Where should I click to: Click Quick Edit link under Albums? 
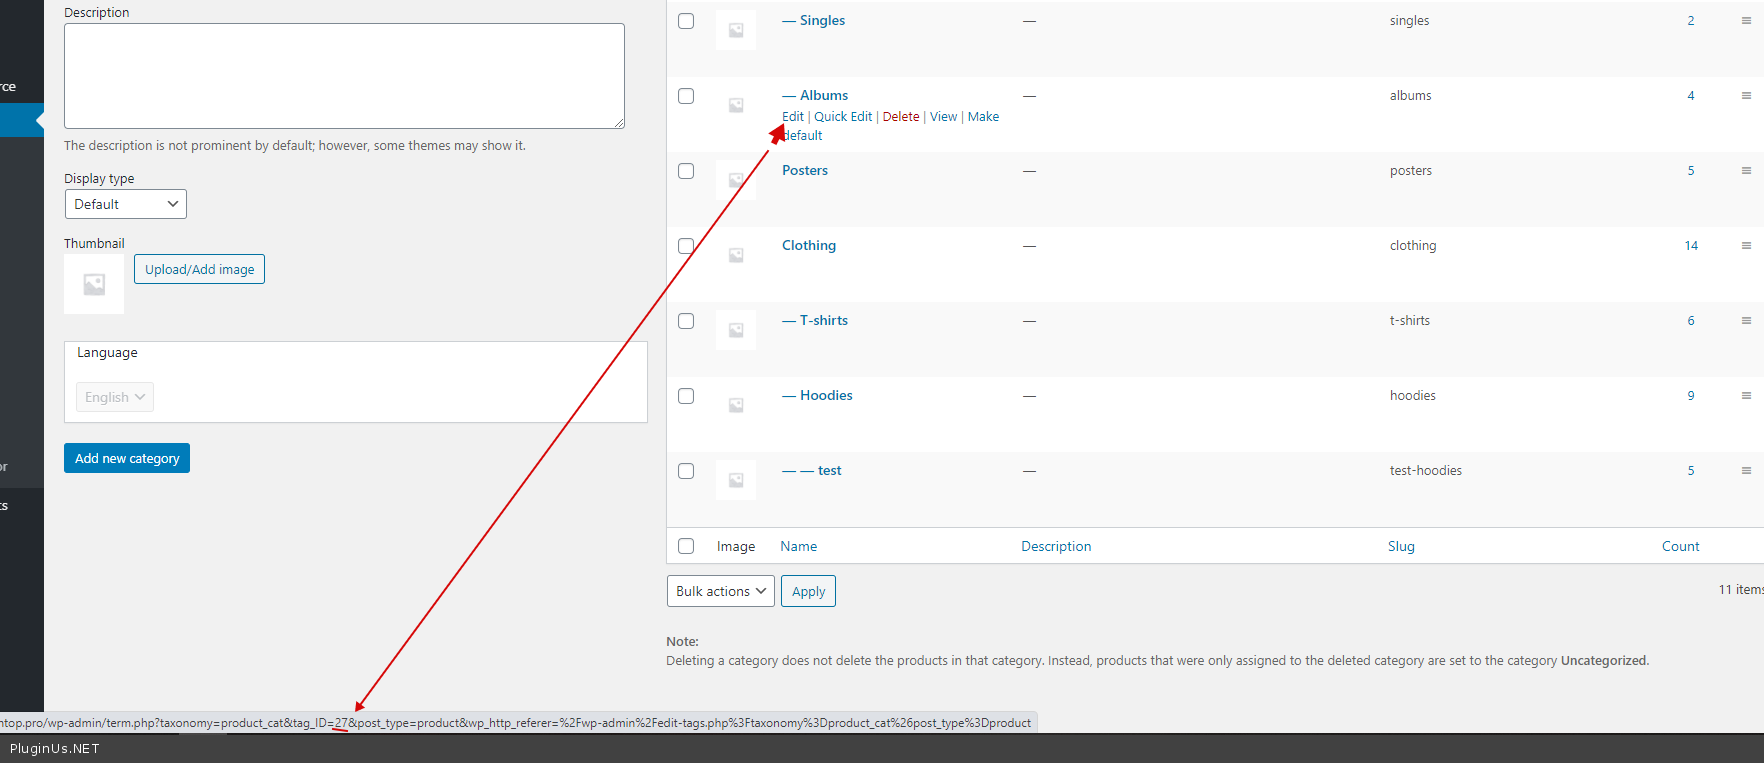[x=843, y=117]
